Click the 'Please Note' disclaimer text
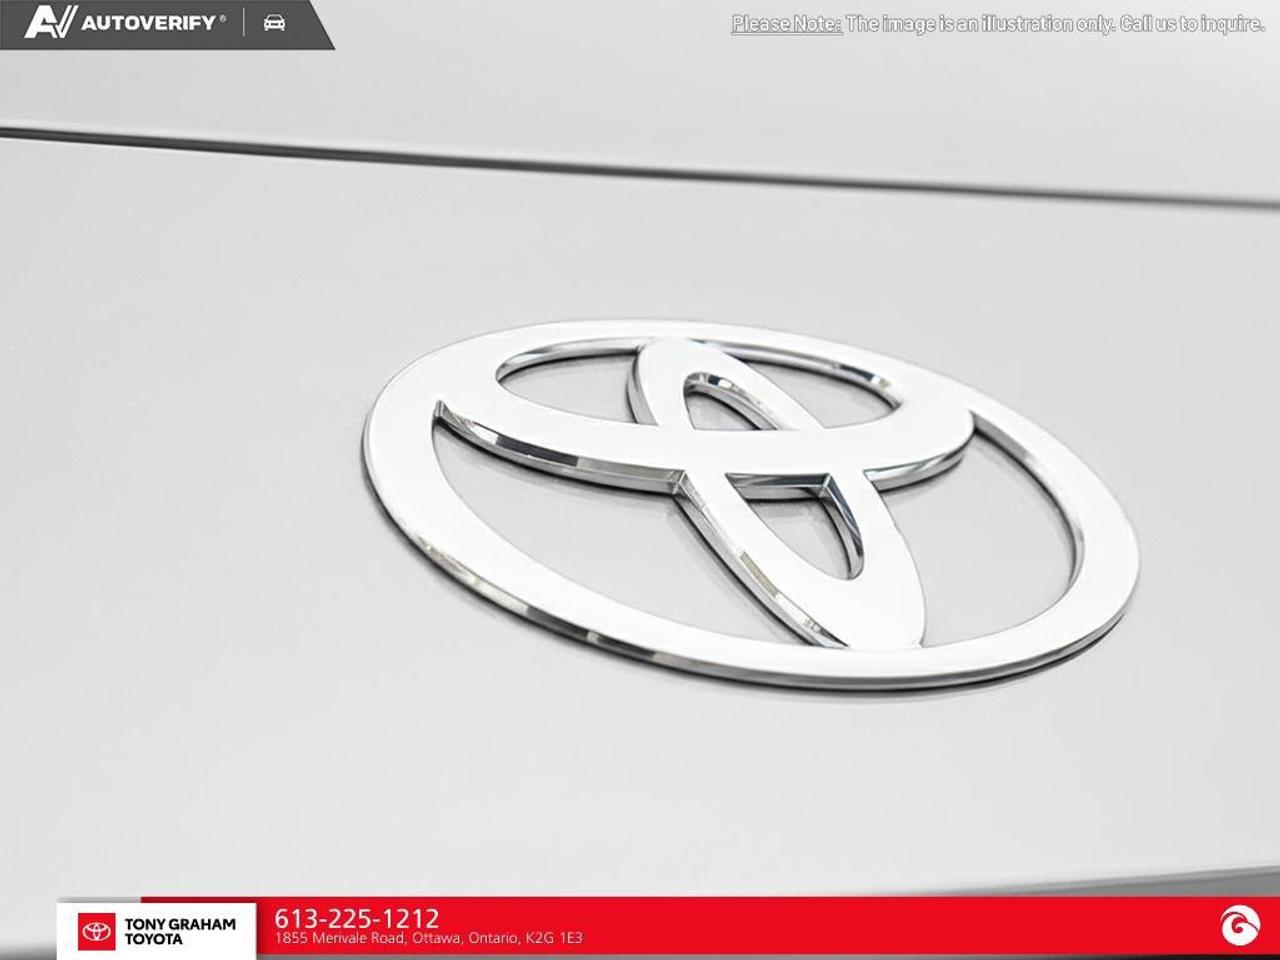Viewport: 1280px width, 960px height. 998,23
